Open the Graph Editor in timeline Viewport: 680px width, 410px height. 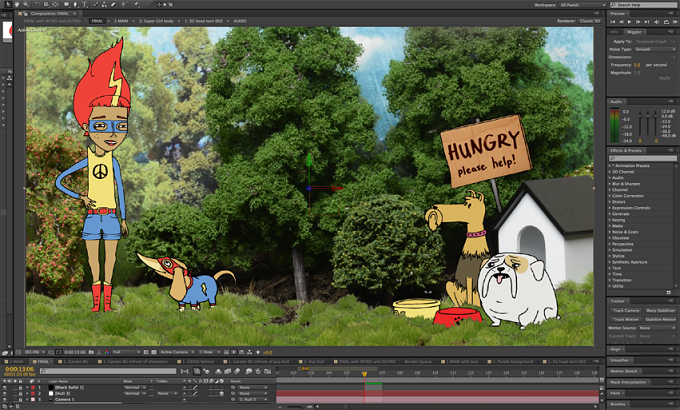(268, 371)
